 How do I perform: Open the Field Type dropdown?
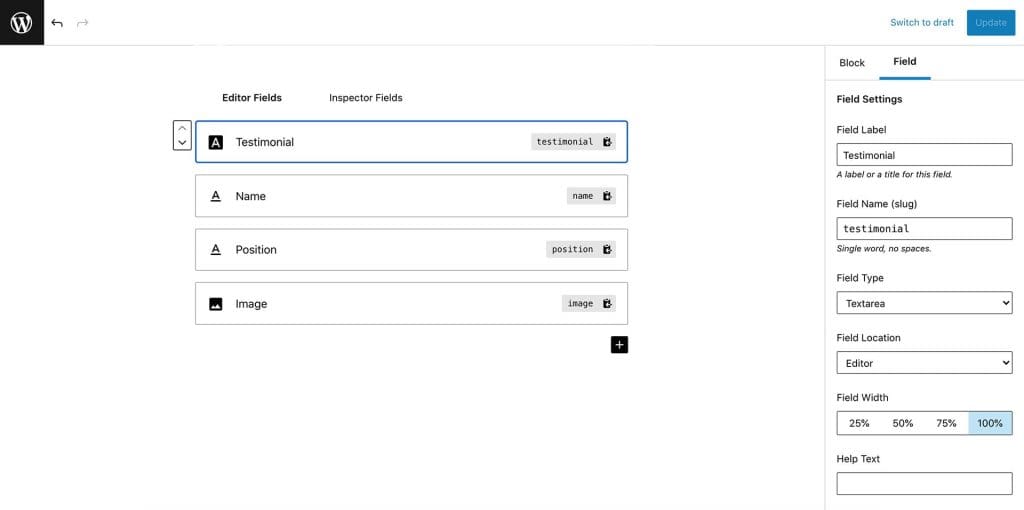tap(924, 303)
